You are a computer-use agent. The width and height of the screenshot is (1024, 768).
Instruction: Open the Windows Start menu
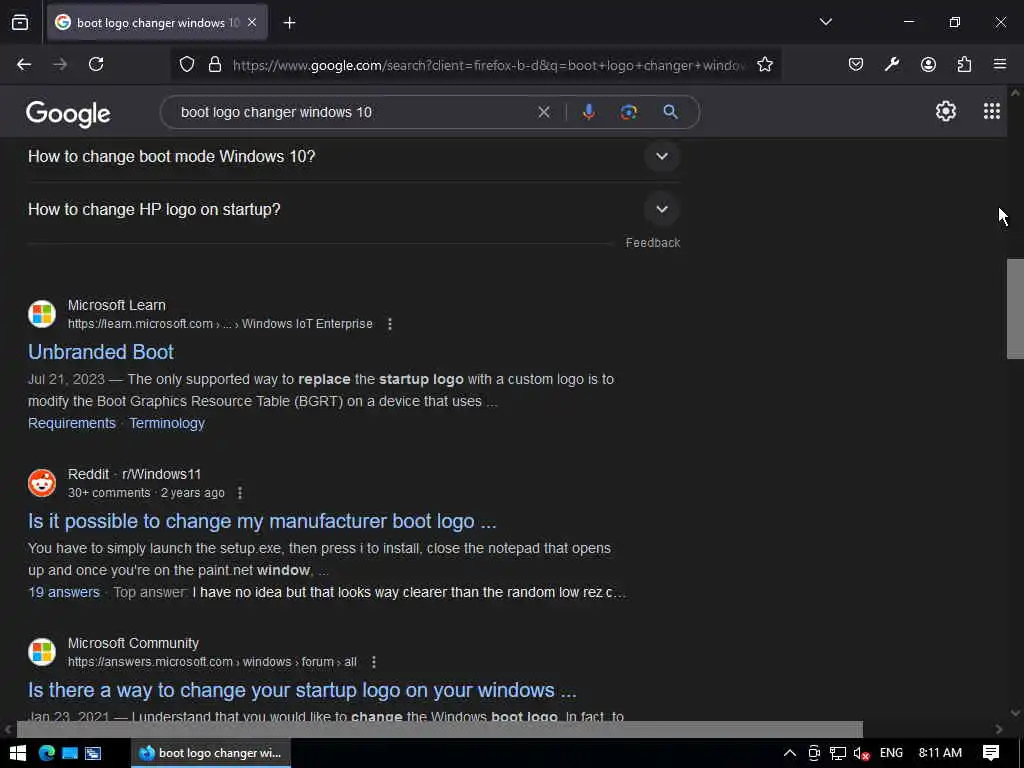click(x=18, y=753)
